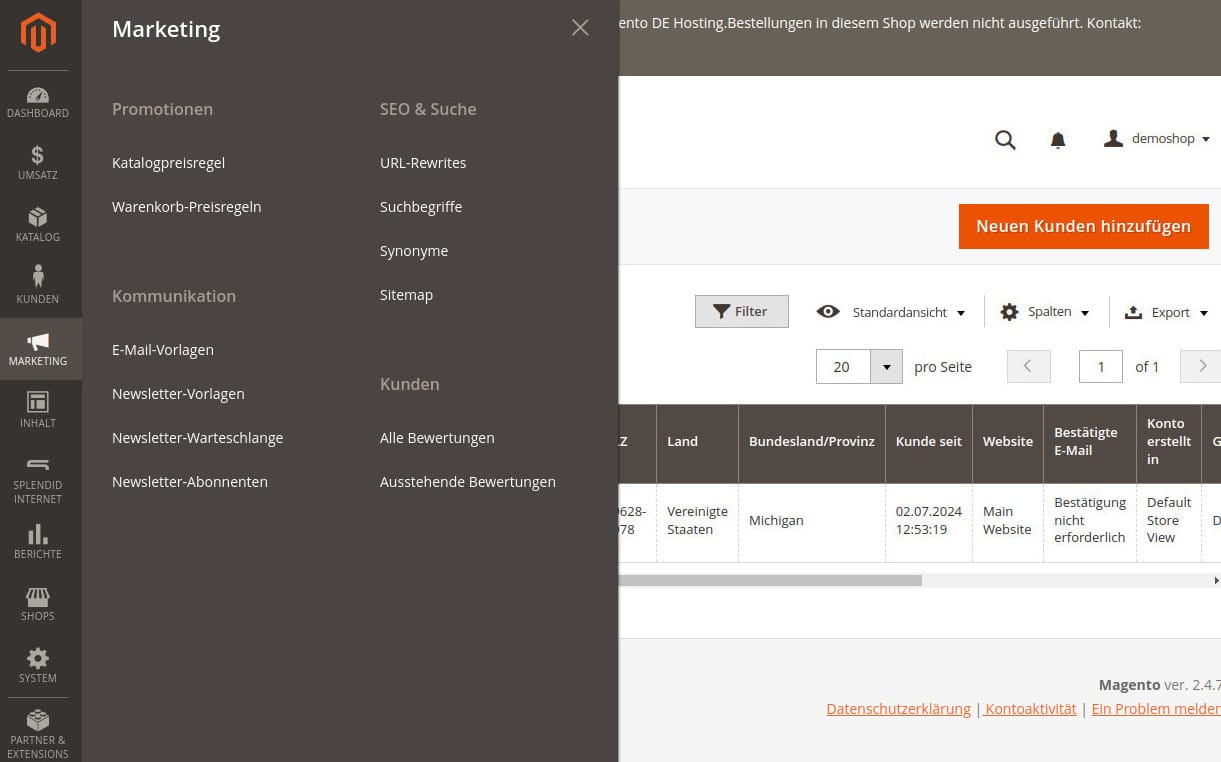
Task: Close the Marketing menu panel
Action: pos(580,28)
